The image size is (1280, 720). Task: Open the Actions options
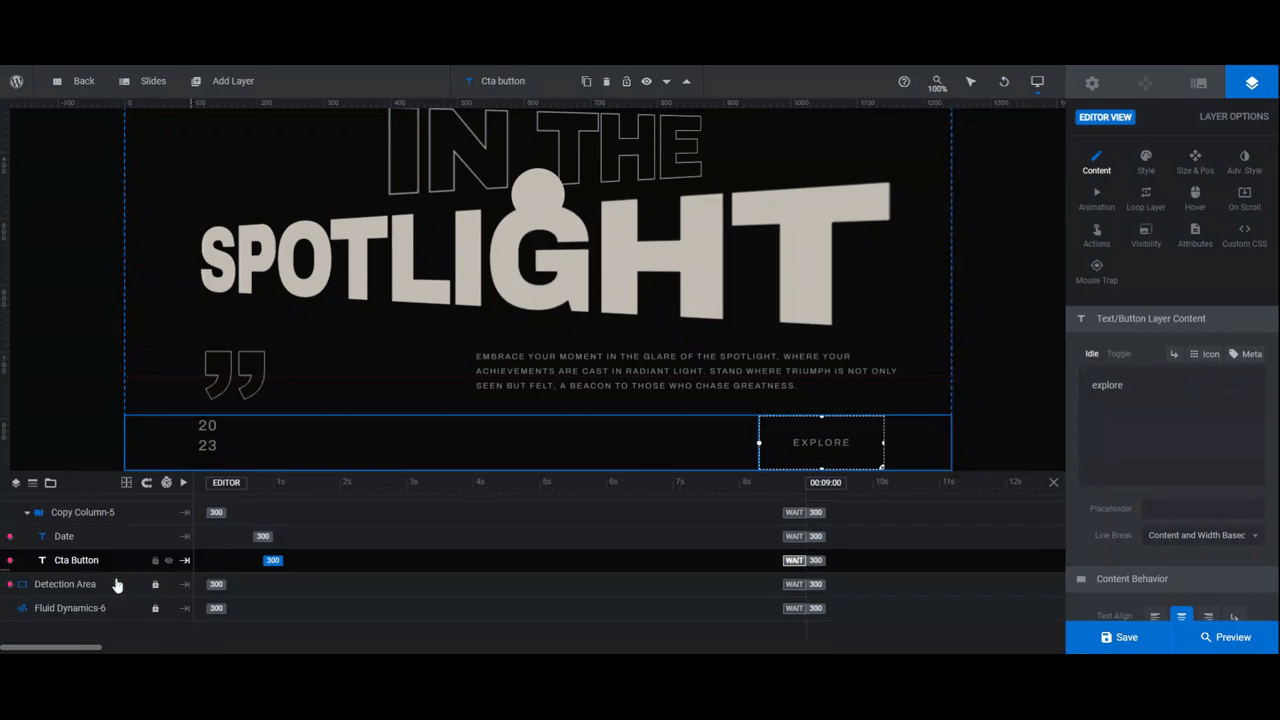[1096, 236]
